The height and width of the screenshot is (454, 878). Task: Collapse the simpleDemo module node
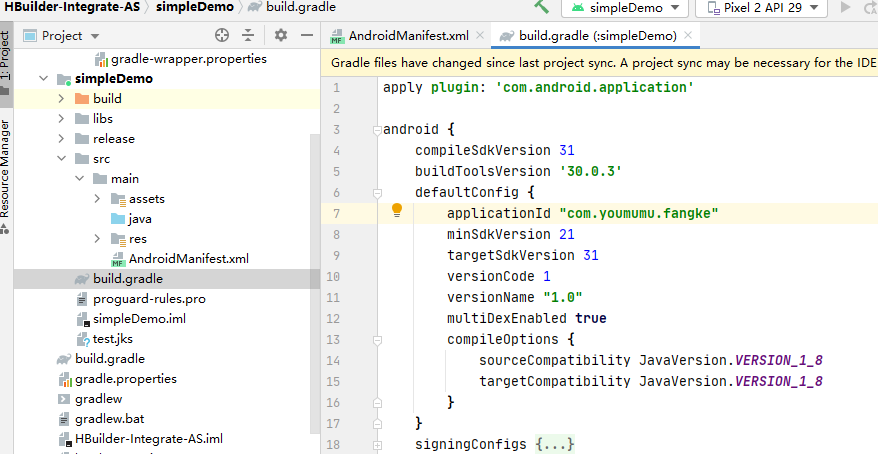click(x=44, y=79)
